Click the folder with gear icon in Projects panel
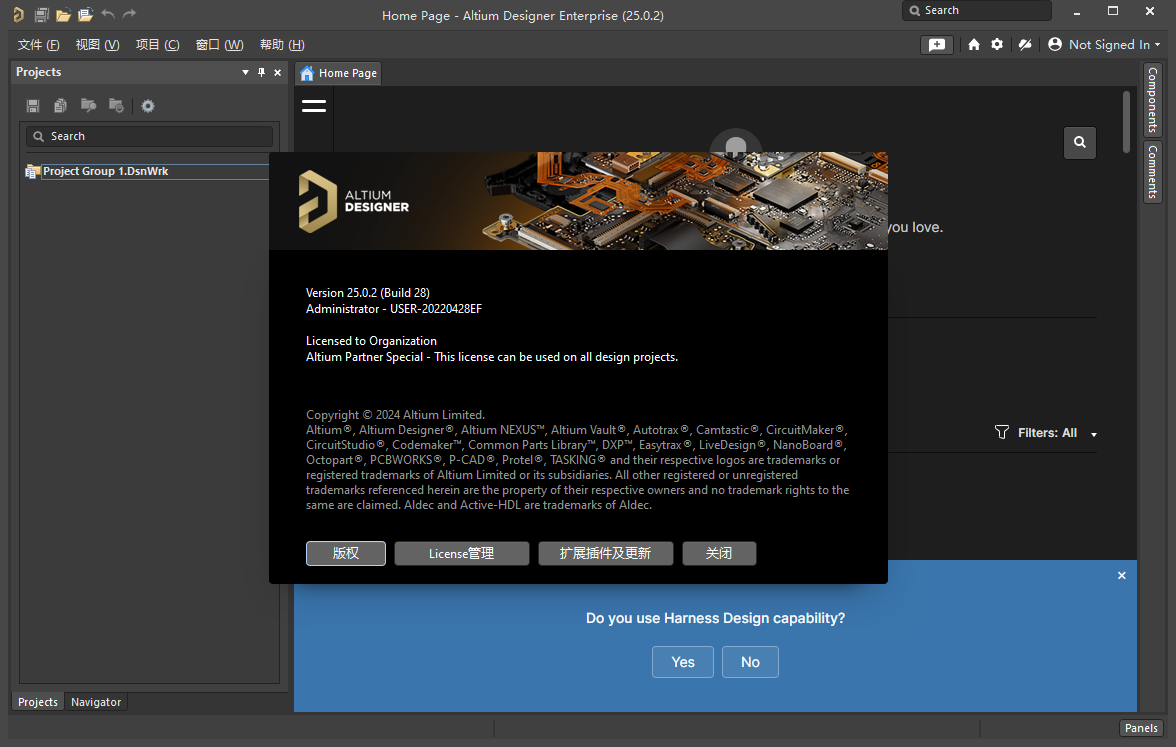Viewport: 1176px width, 747px height. [x=116, y=106]
